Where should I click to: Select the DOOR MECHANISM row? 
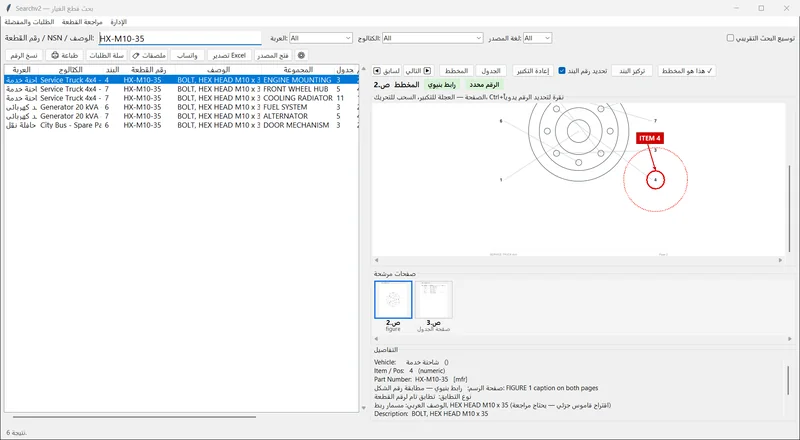click(x=181, y=125)
